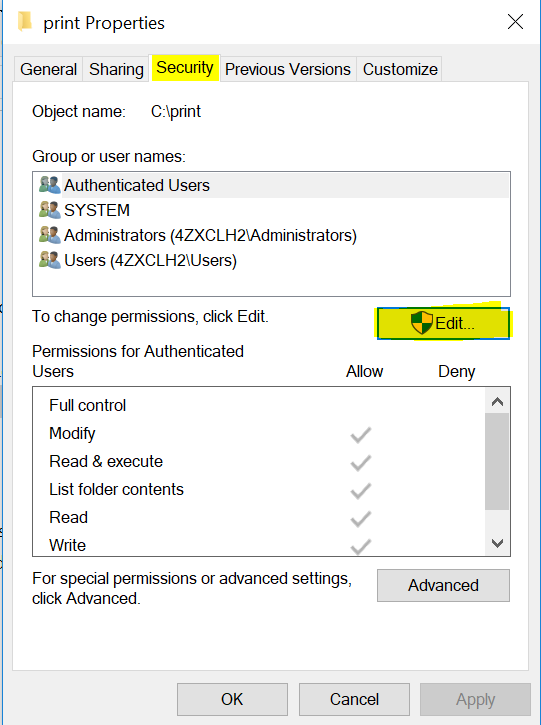Click the Cancel button
This screenshot has width=541, height=725.
pyautogui.click(x=354, y=699)
